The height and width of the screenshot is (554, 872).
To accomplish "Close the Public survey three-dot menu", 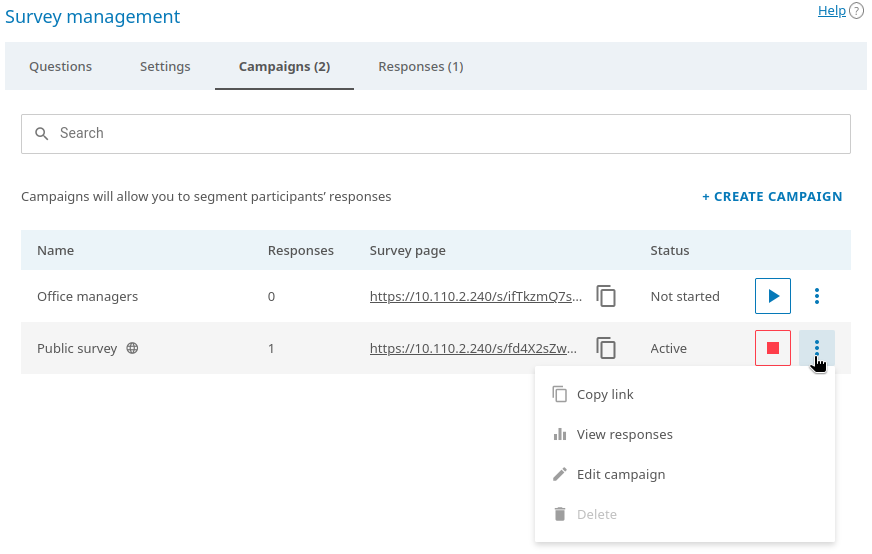I will [x=817, y=348].
